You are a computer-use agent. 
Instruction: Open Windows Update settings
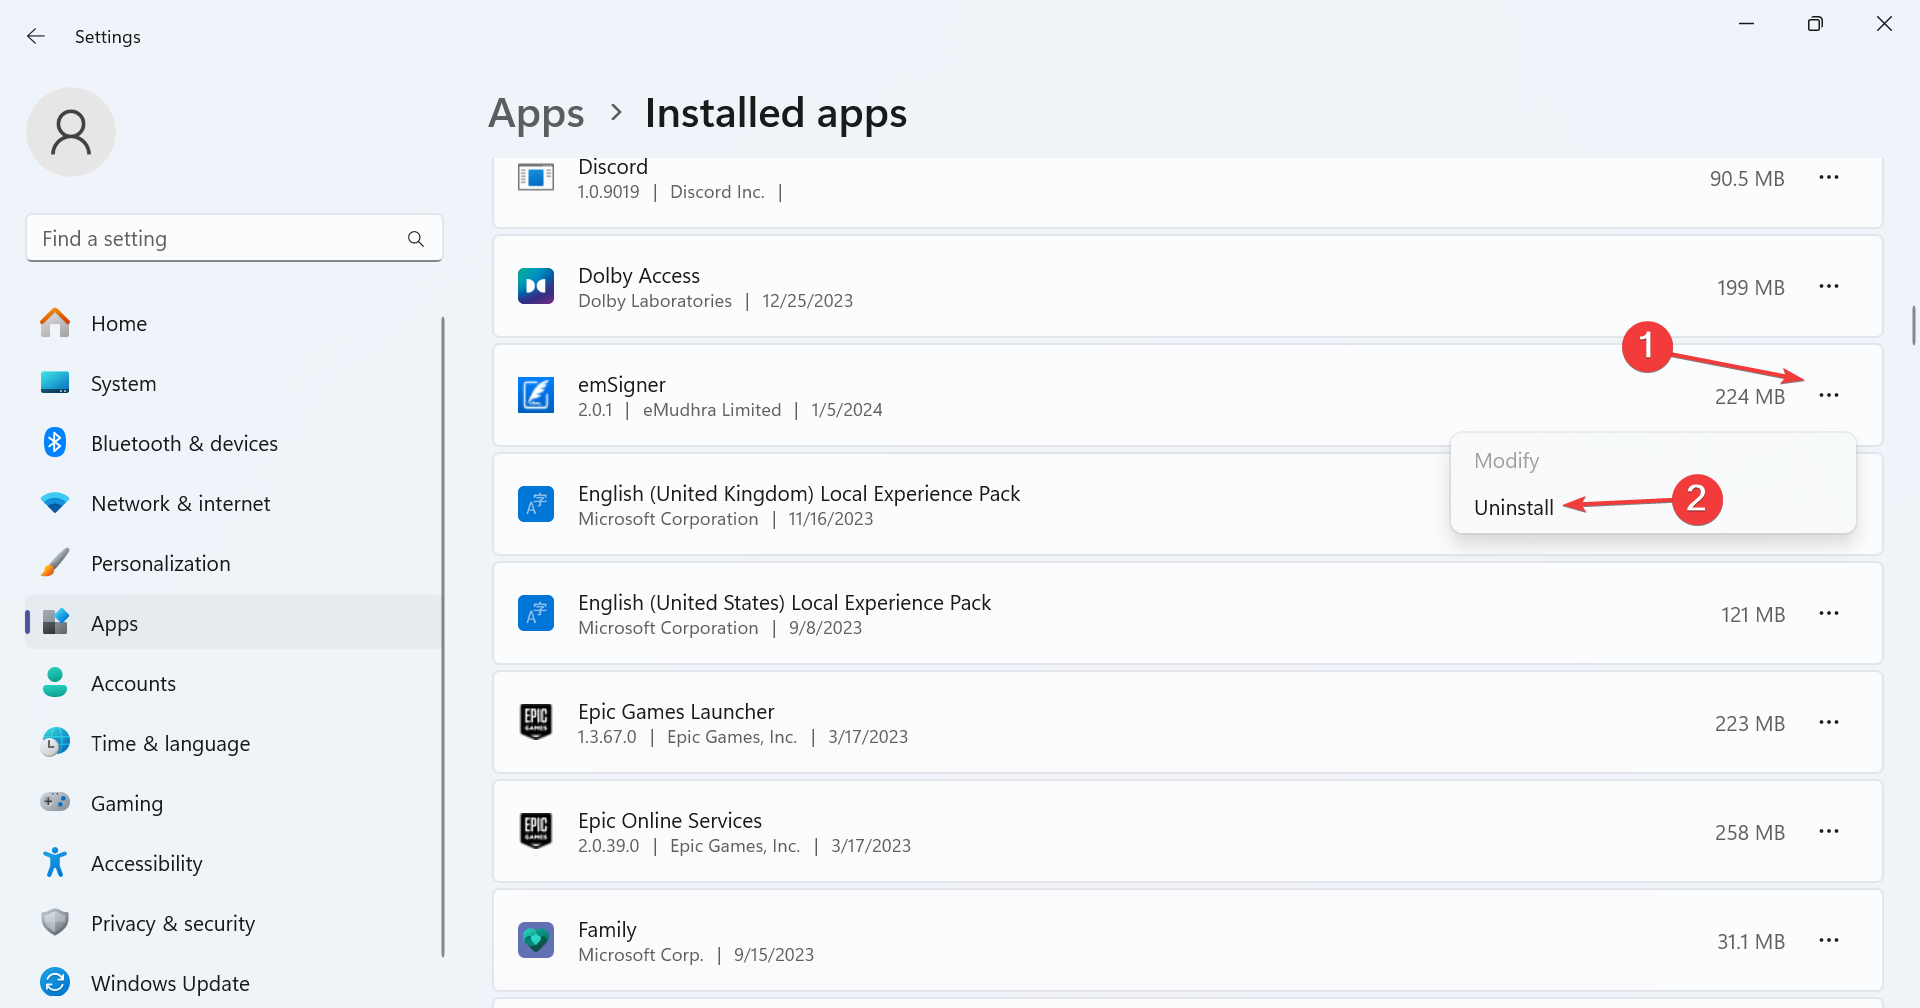tap(233, 983)
